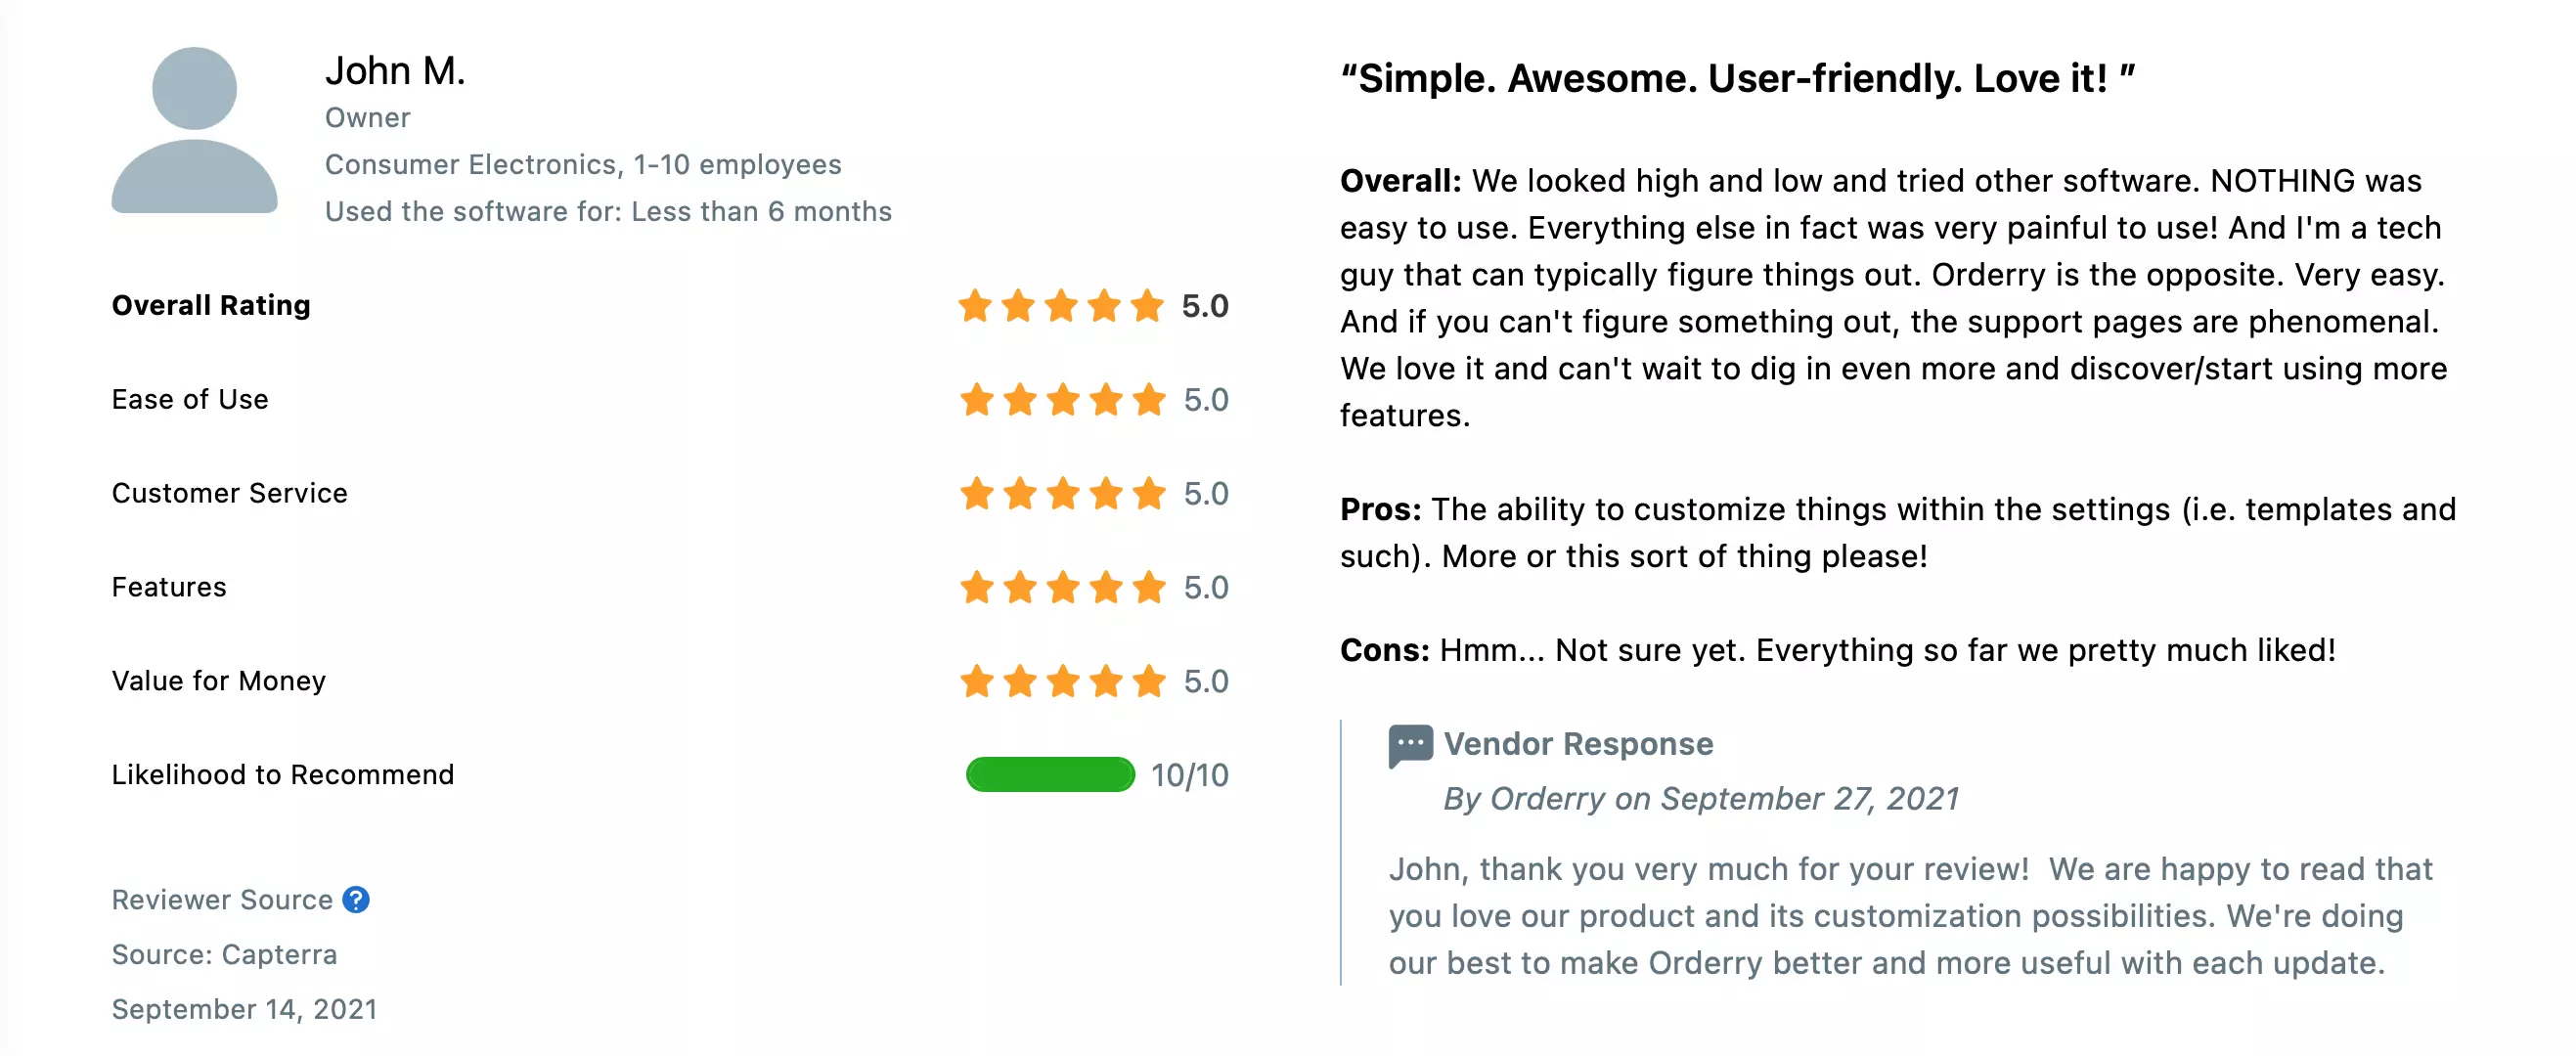The image size is (2576, 1056).
Task: Click the 10/10 recommendation score
Action: [1189, 775]
